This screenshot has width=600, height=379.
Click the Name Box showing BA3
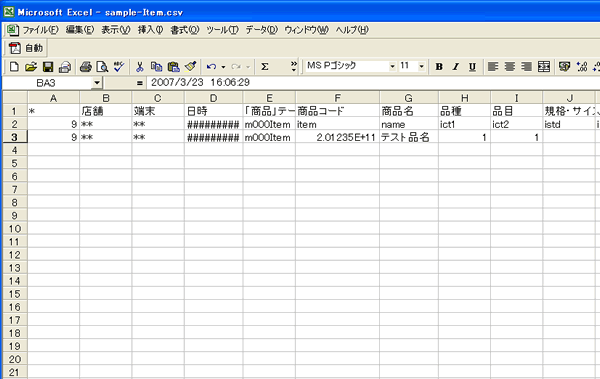coord(47,83)
